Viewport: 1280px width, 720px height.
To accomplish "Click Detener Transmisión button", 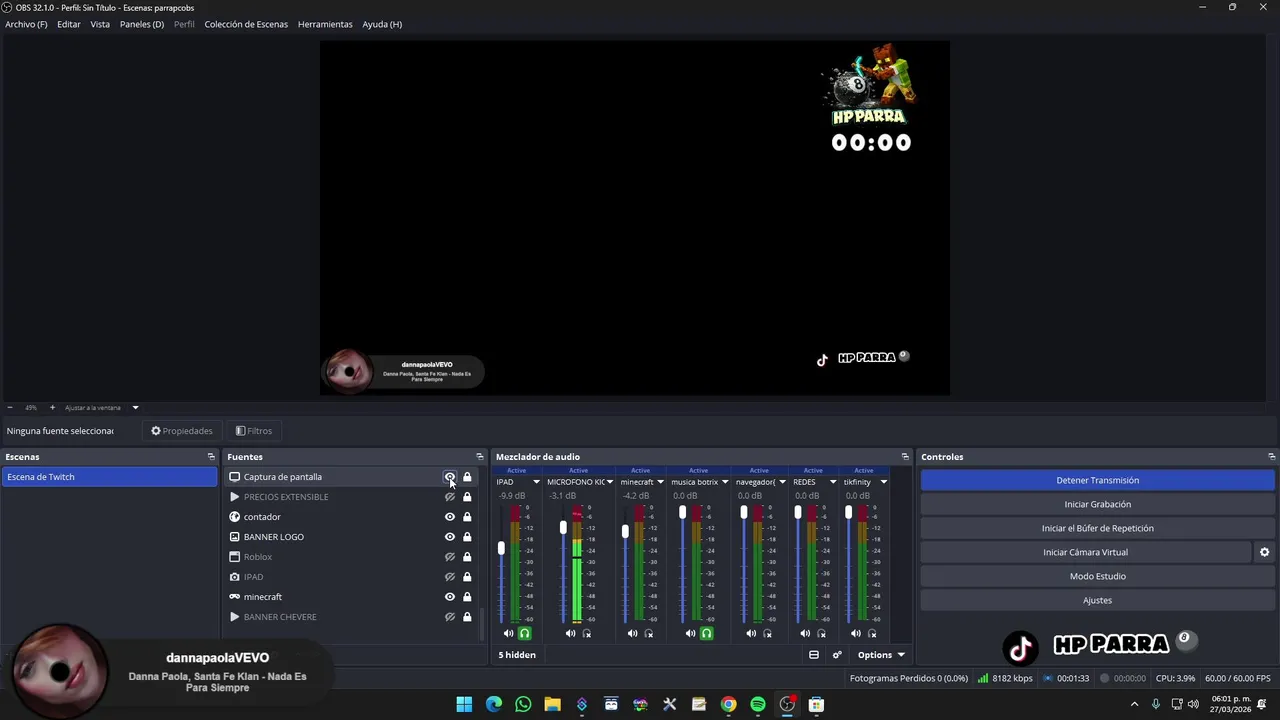I will (1097, 480).
